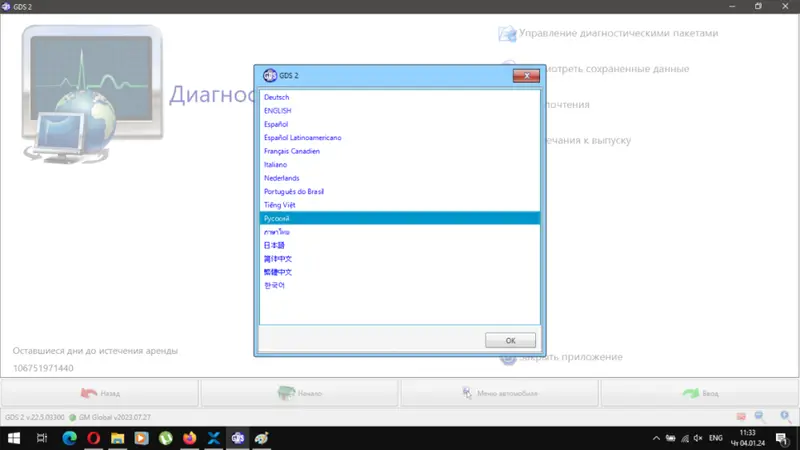800x450 pixels.
Task: Click GDS 2 v.22.5.03300 version text
Action: click(35, 417)
